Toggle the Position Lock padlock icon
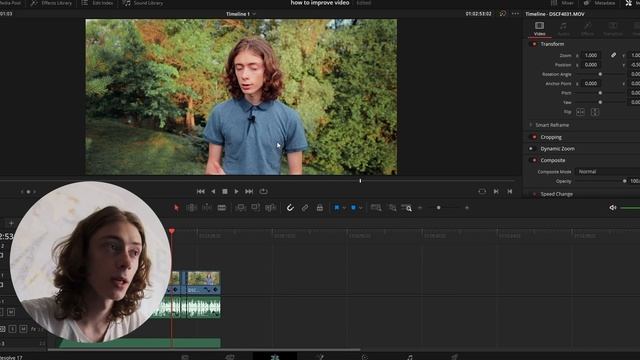This screenshot has width=640, height=360. point(320,208)
